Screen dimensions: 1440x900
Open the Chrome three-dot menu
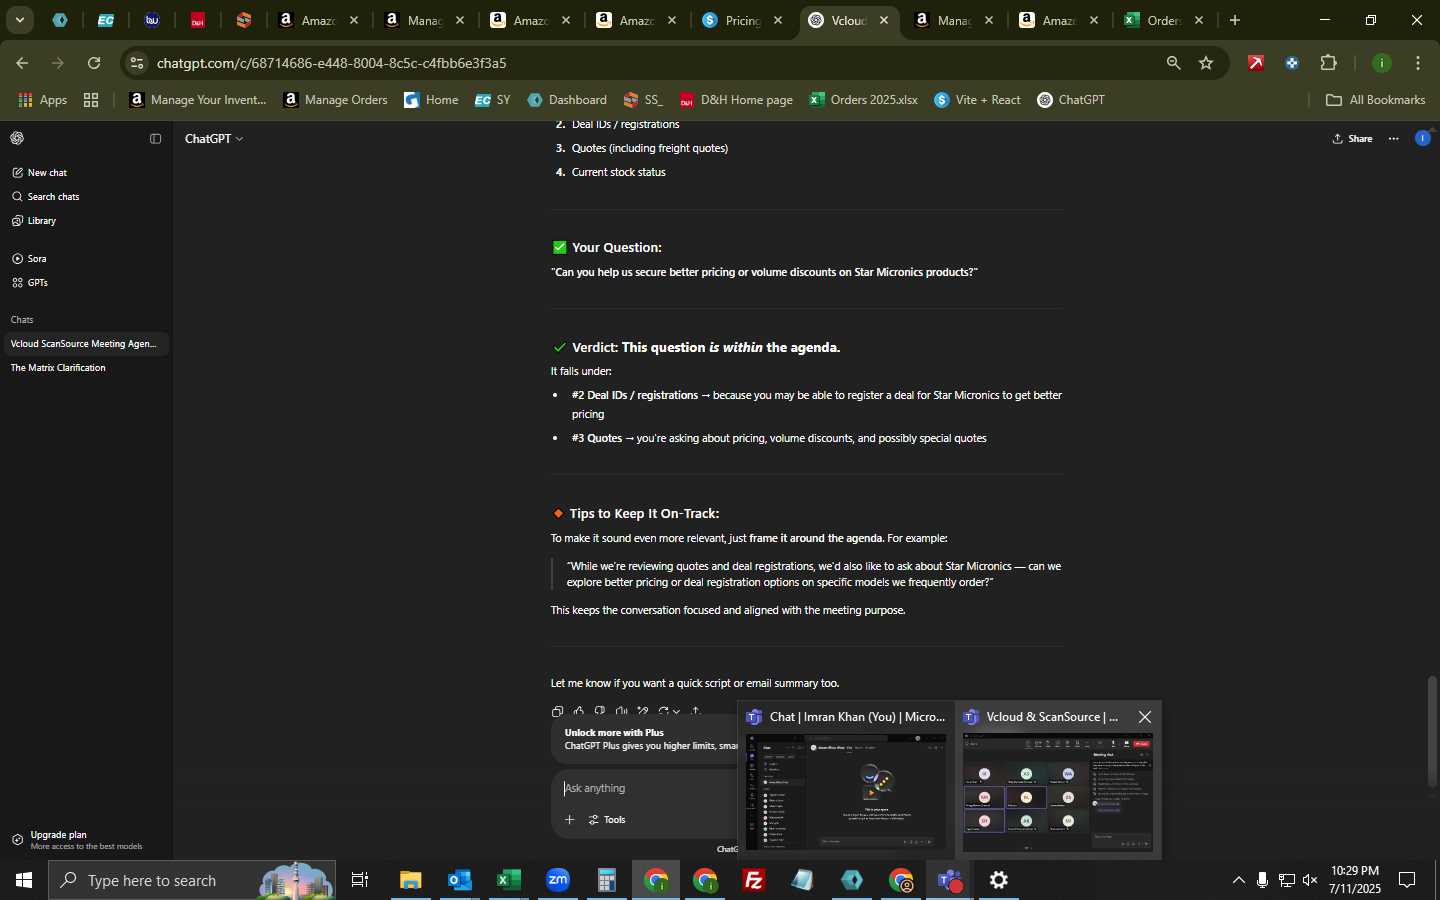1418,63
